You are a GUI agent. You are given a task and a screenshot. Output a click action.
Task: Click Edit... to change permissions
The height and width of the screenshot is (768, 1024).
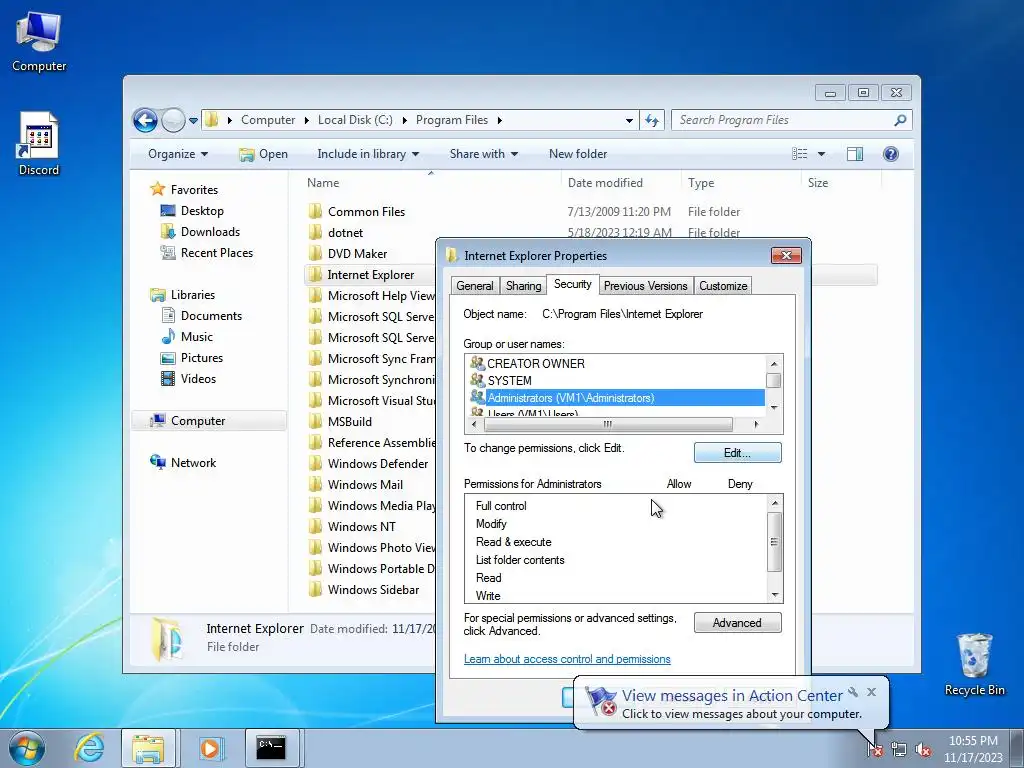point(737,453)
